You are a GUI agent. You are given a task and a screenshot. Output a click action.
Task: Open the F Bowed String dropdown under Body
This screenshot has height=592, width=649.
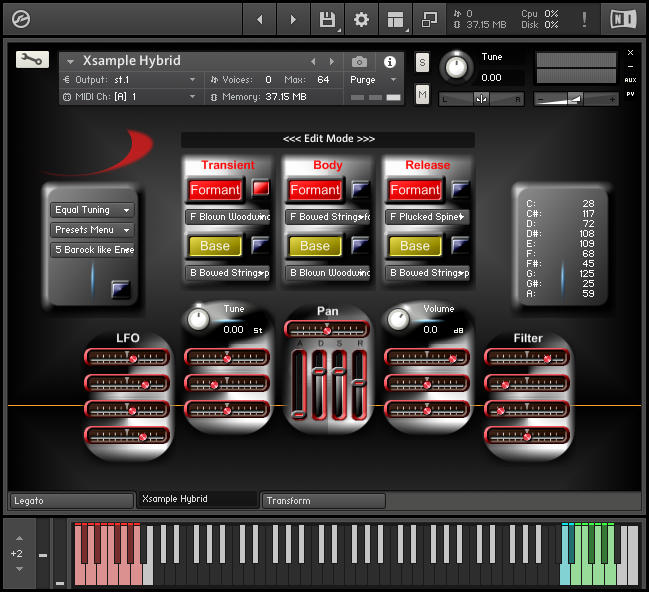pyautogui.click(x=328, y=217)
